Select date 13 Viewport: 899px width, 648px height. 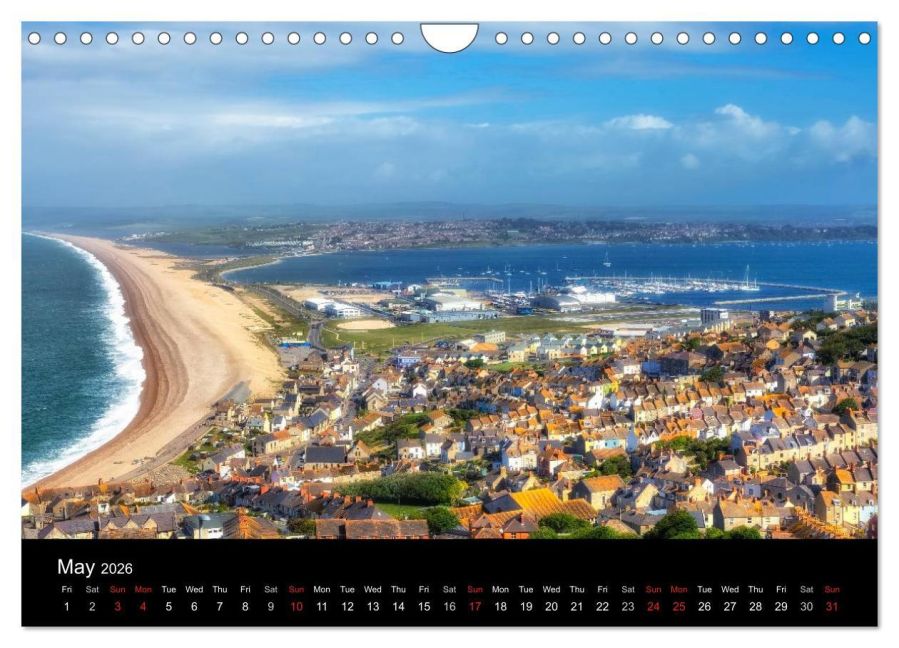coord(373,607)
